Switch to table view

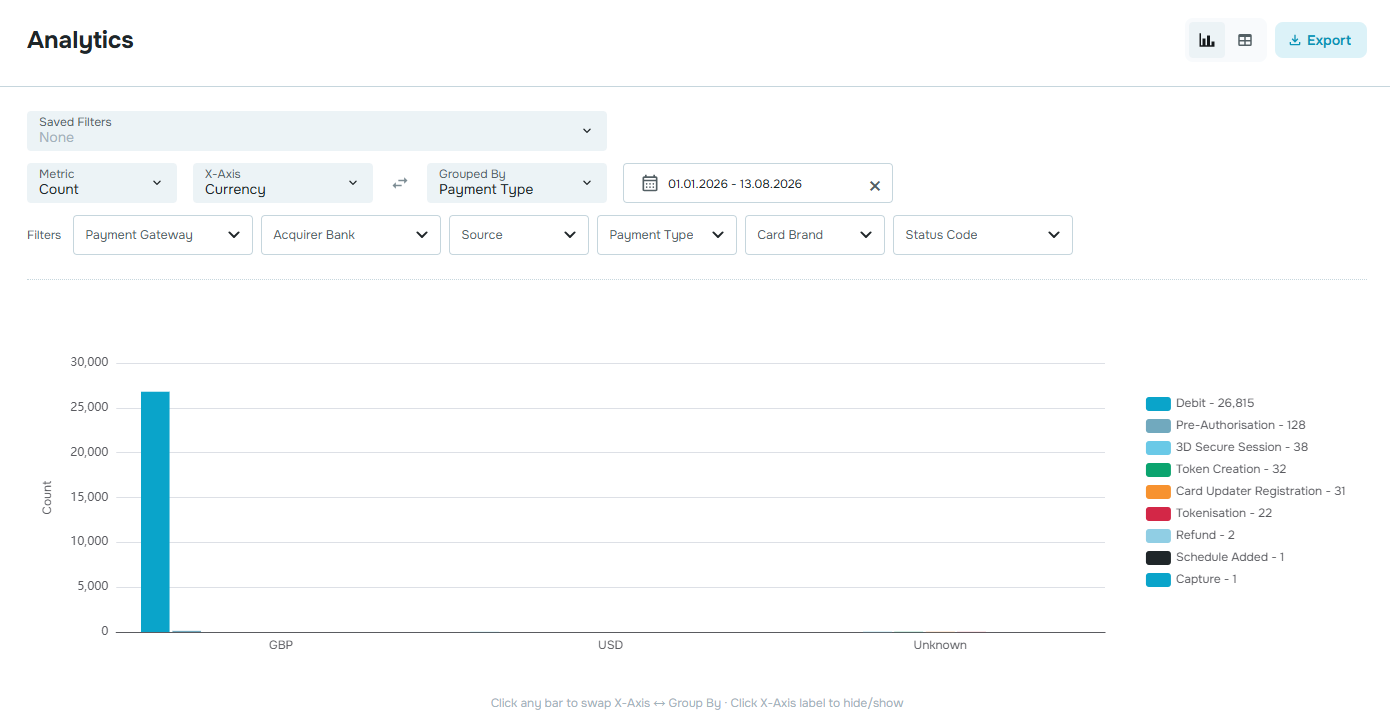[1245, 40]
